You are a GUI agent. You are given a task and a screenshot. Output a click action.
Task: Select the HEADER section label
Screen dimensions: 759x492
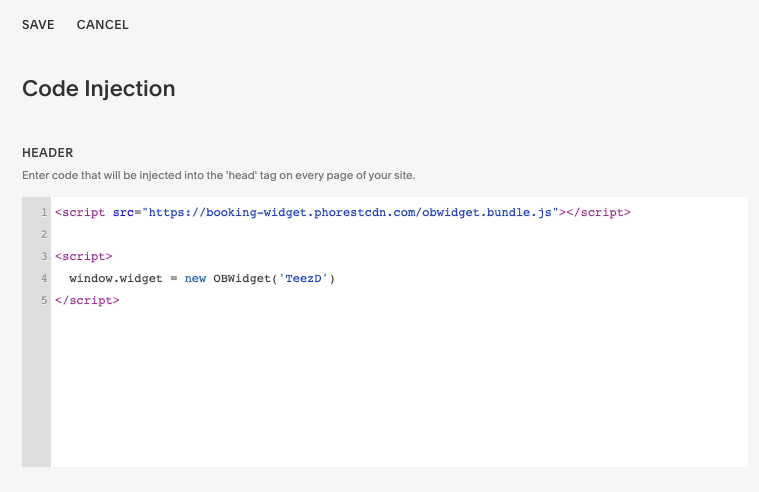pyautogui.click(x=47, y=153)
